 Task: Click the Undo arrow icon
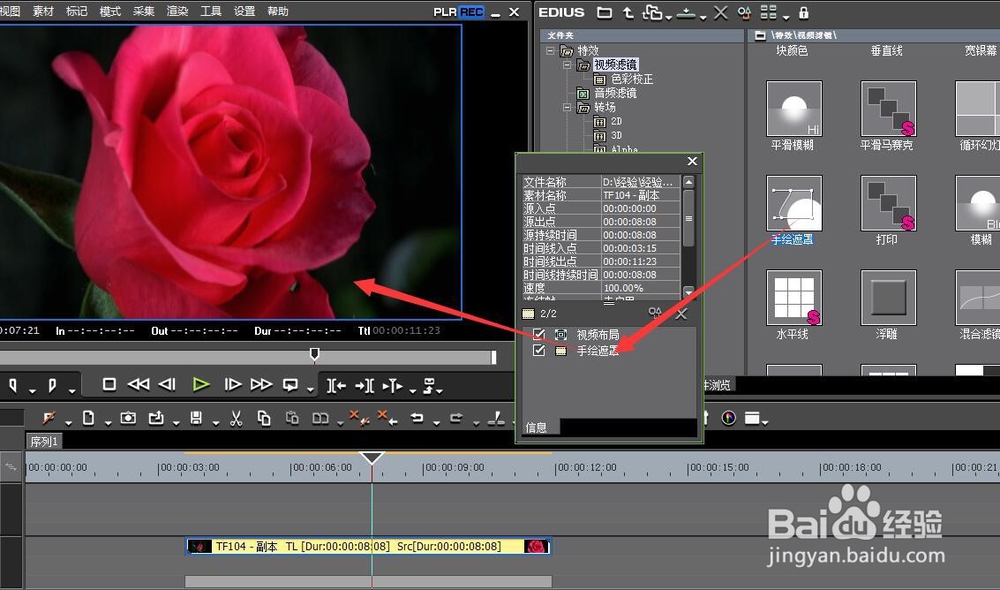(x=417, y=418)
